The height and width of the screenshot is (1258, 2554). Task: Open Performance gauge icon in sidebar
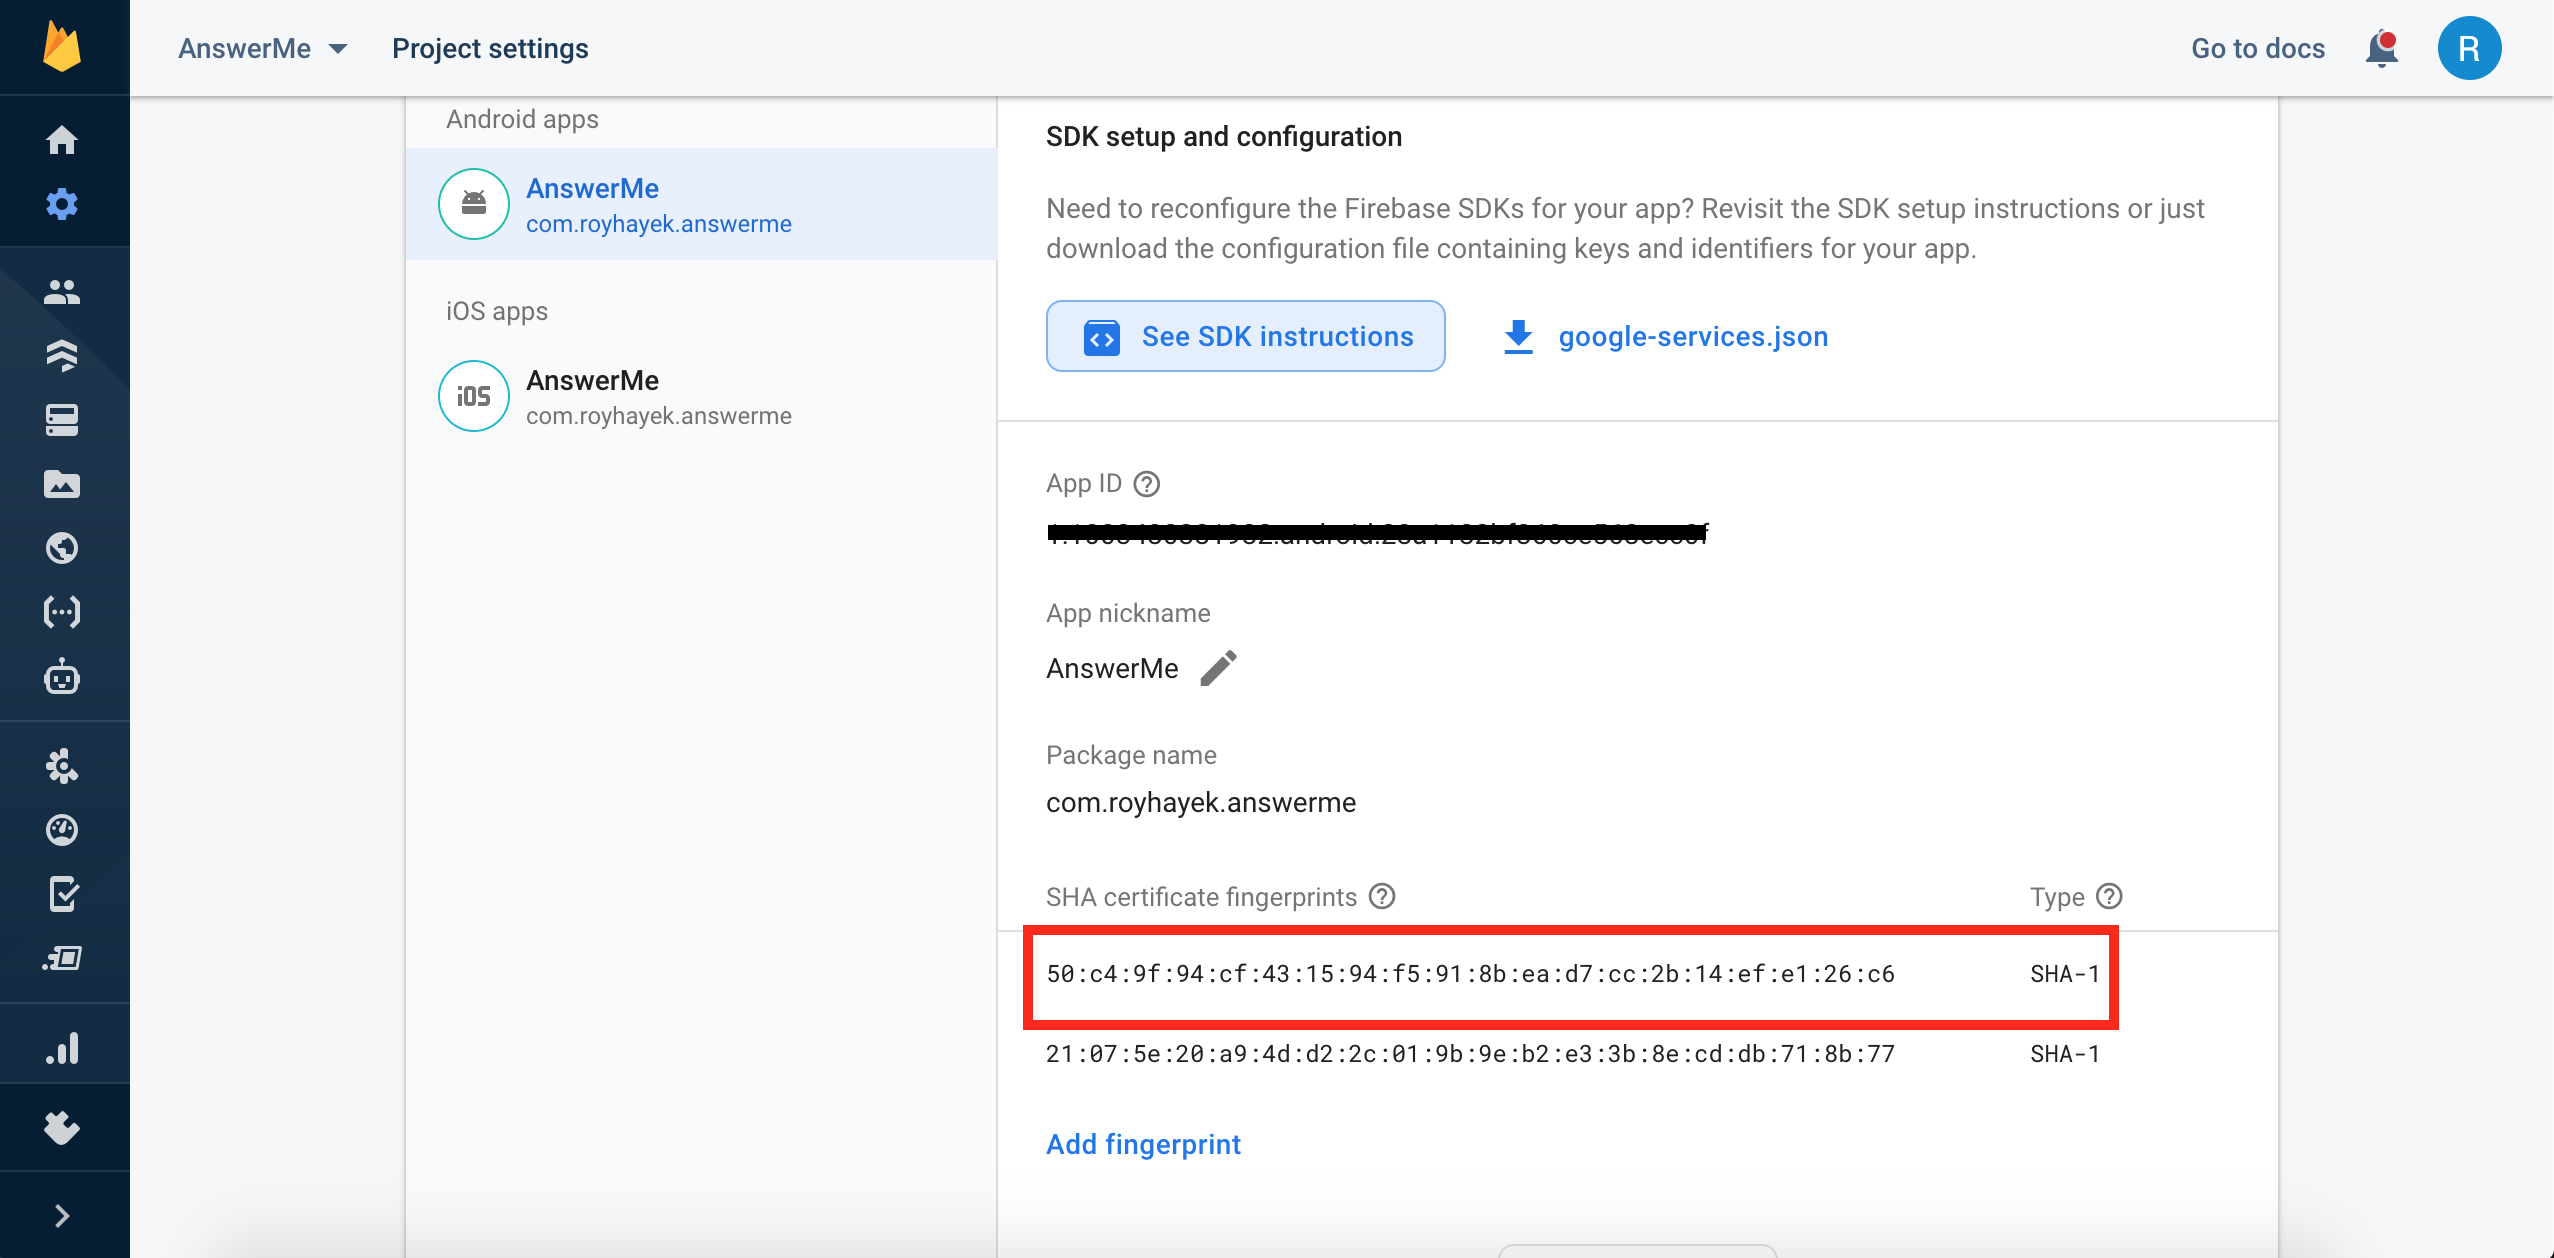pyautogui.click(x=62, y=830)
